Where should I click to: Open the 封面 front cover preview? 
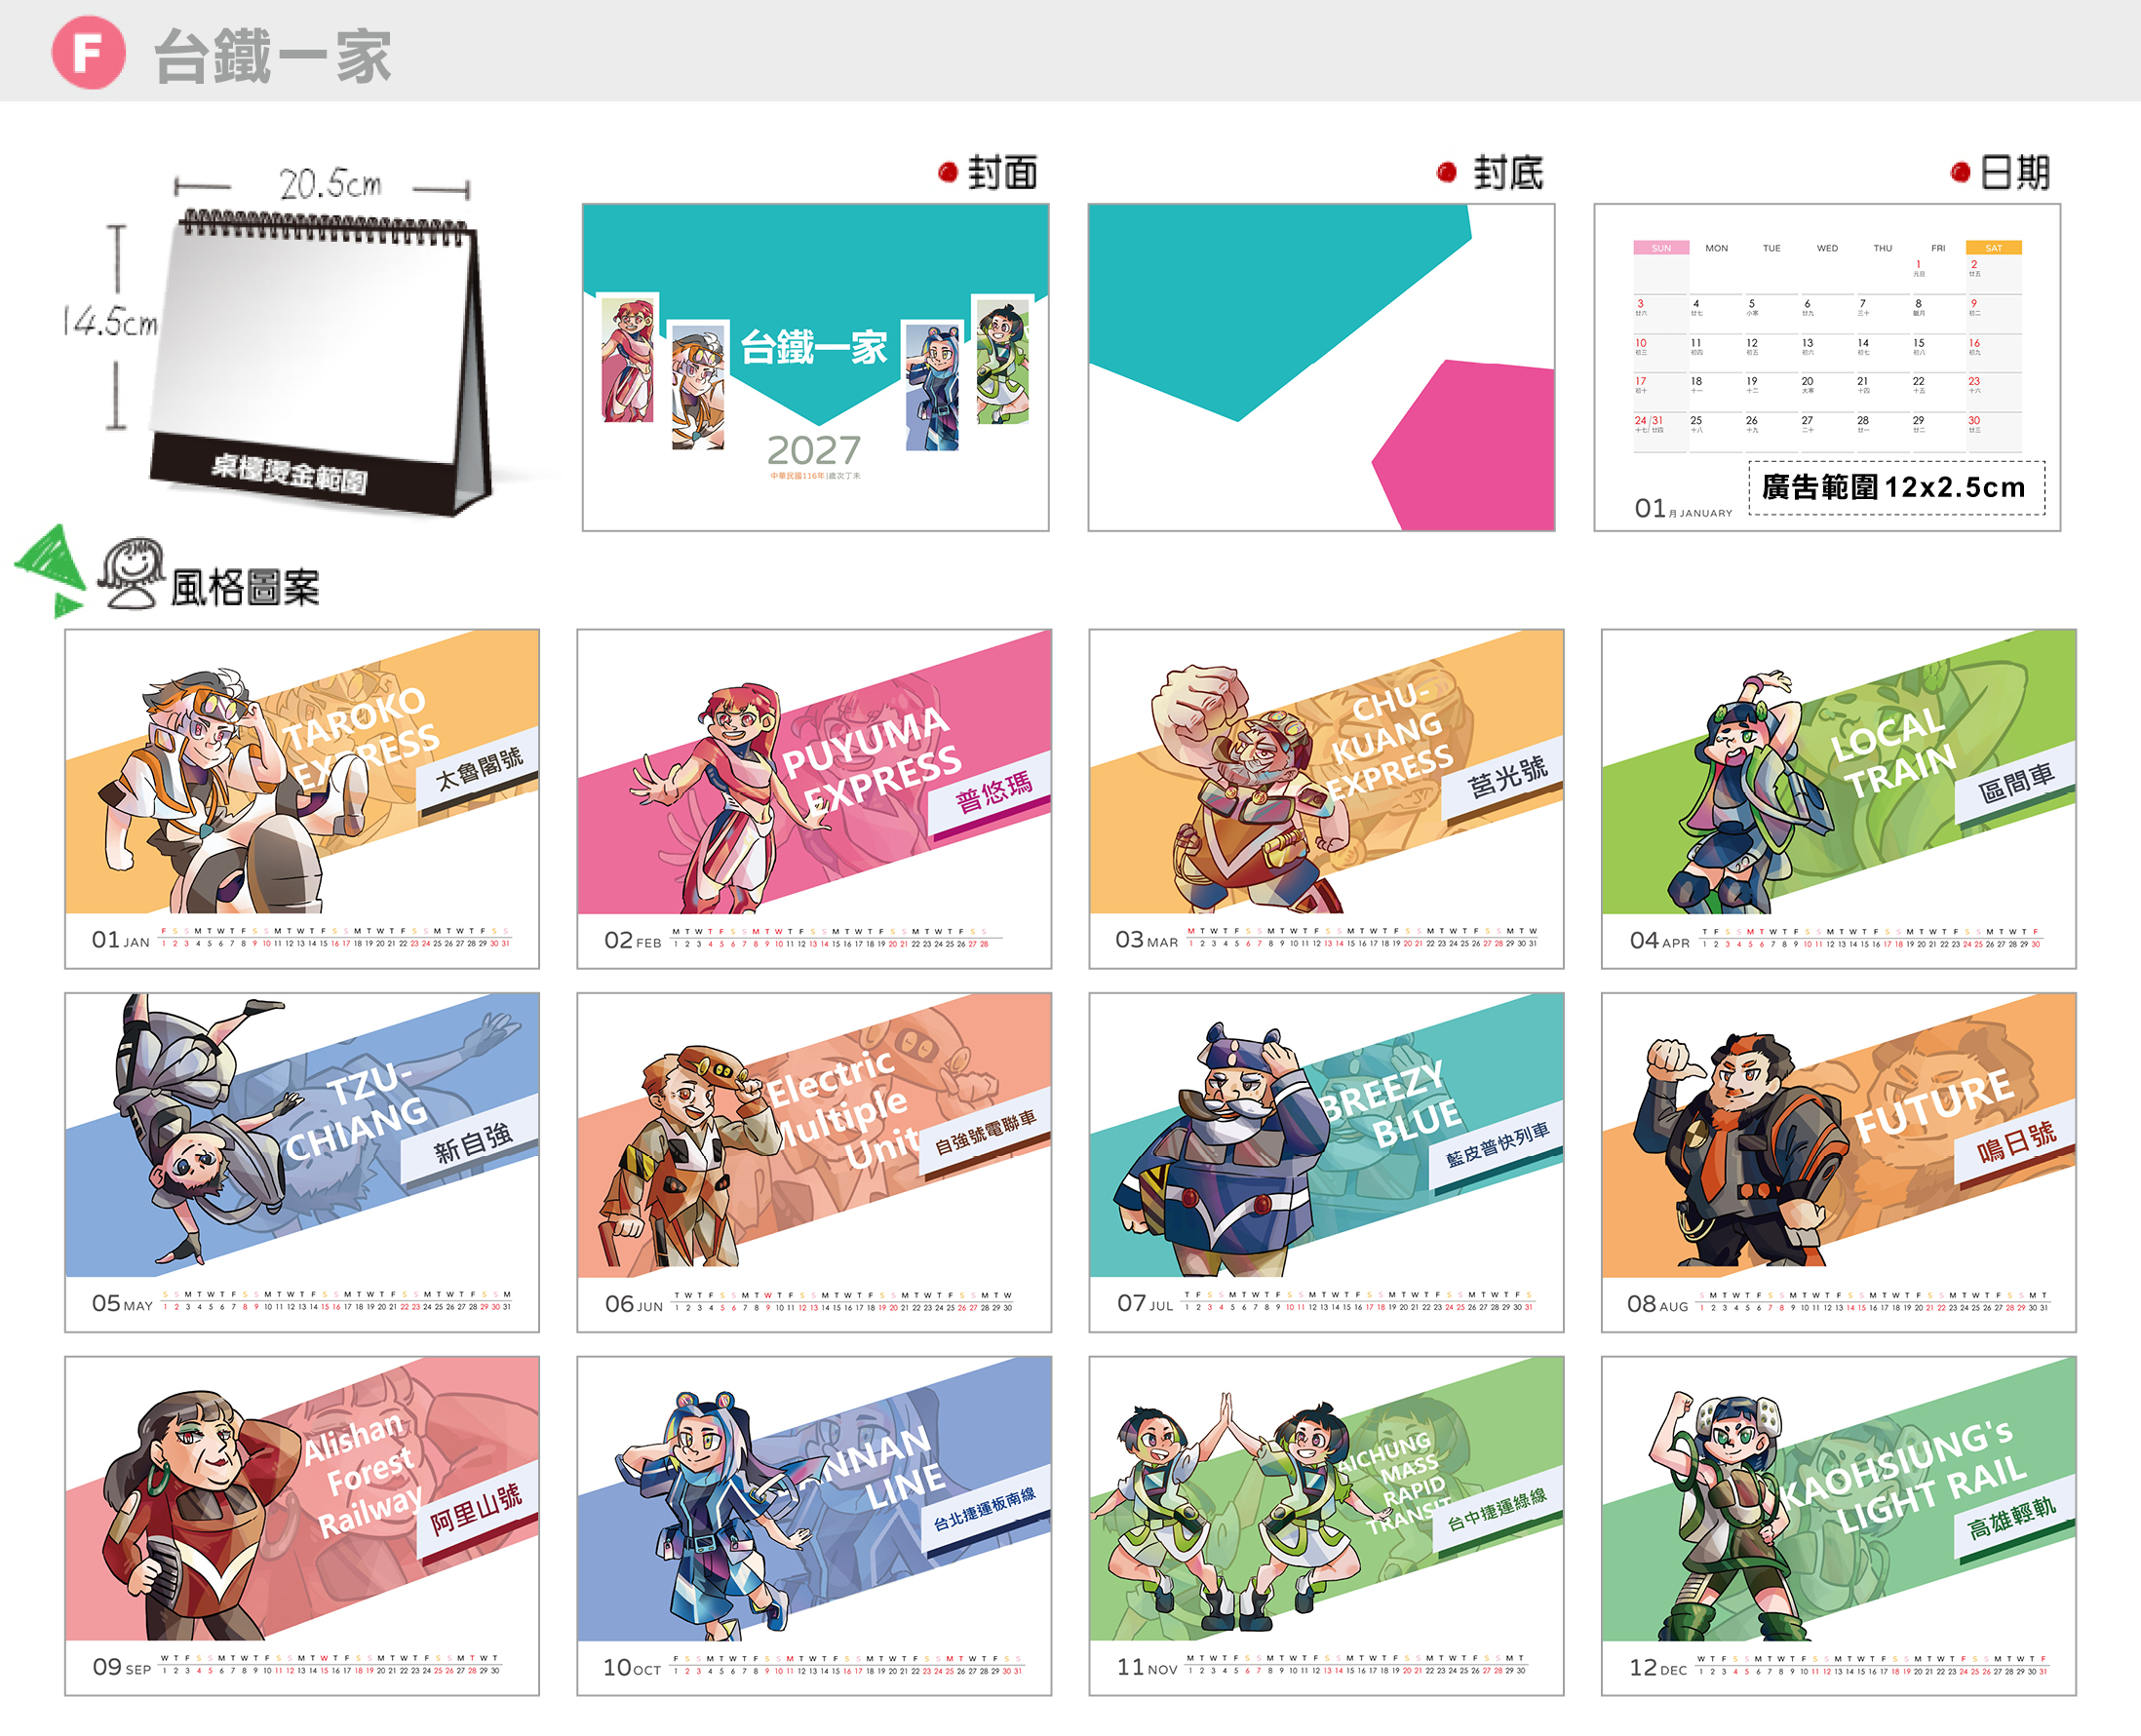tap(815, 367)
